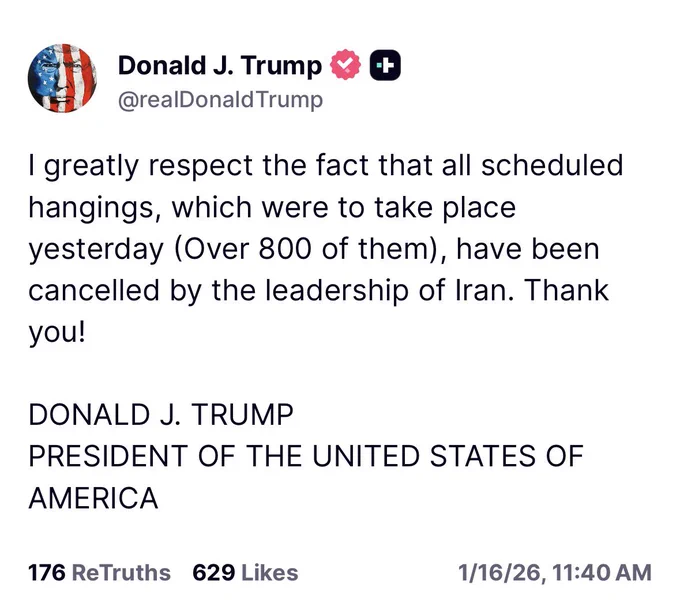View the 629 Likes list

click(245, 573)
